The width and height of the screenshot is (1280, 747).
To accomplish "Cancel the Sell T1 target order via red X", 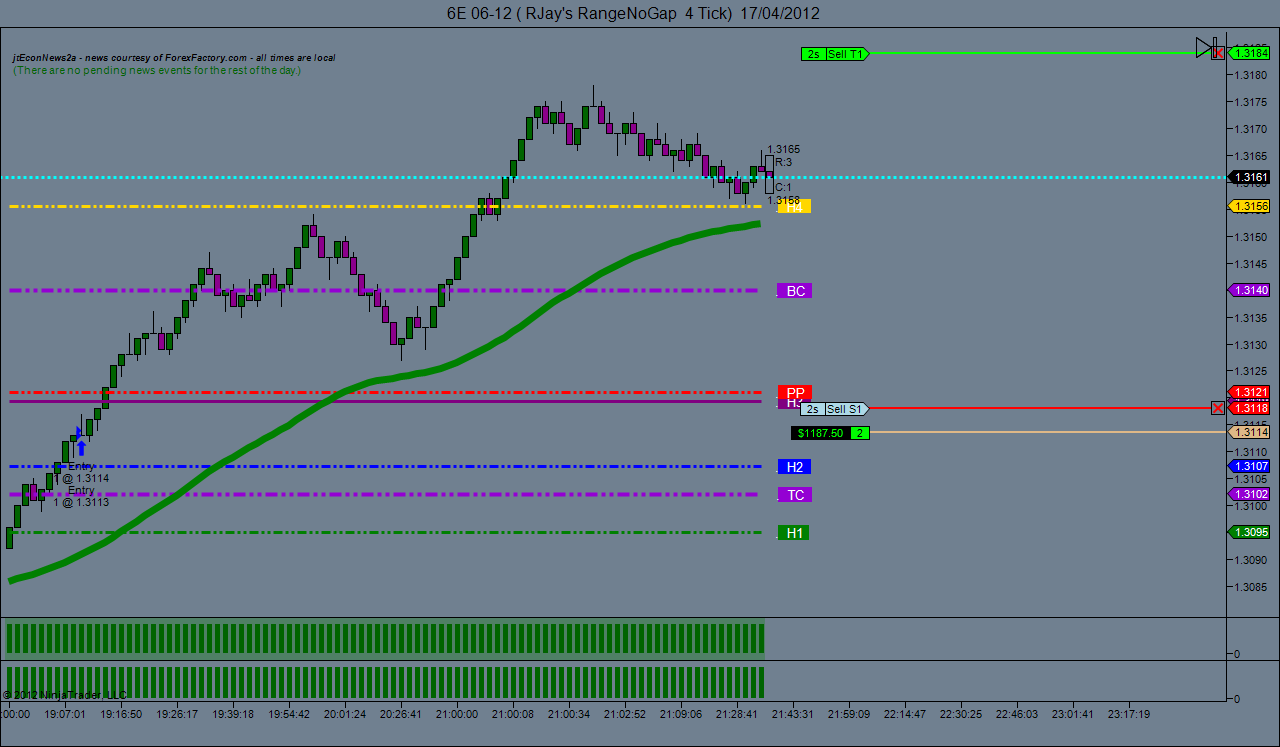I will tap(1217, 53).
